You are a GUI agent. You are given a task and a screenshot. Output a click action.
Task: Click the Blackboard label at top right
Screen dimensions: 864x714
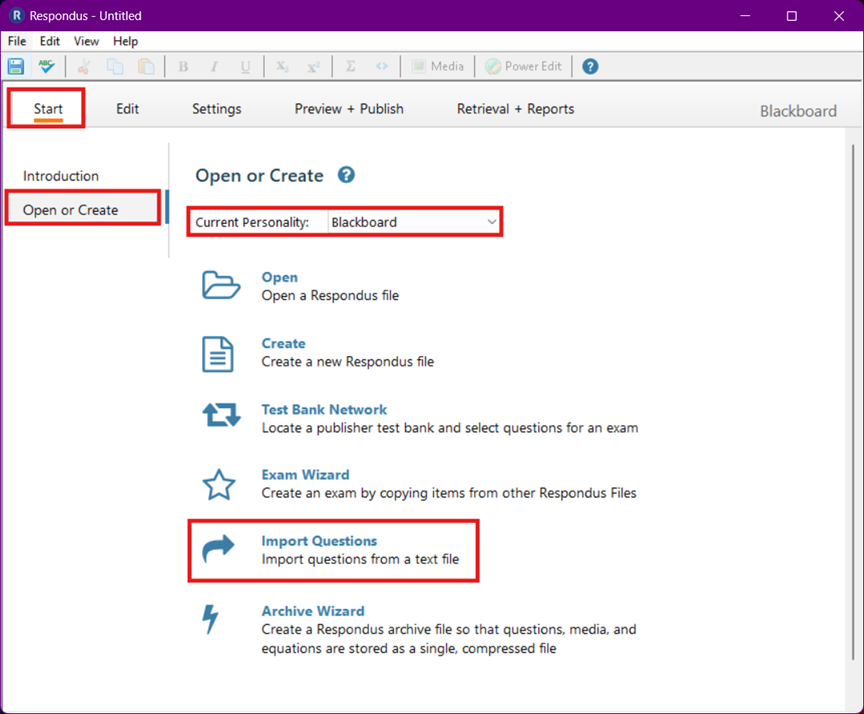[798, 111]
